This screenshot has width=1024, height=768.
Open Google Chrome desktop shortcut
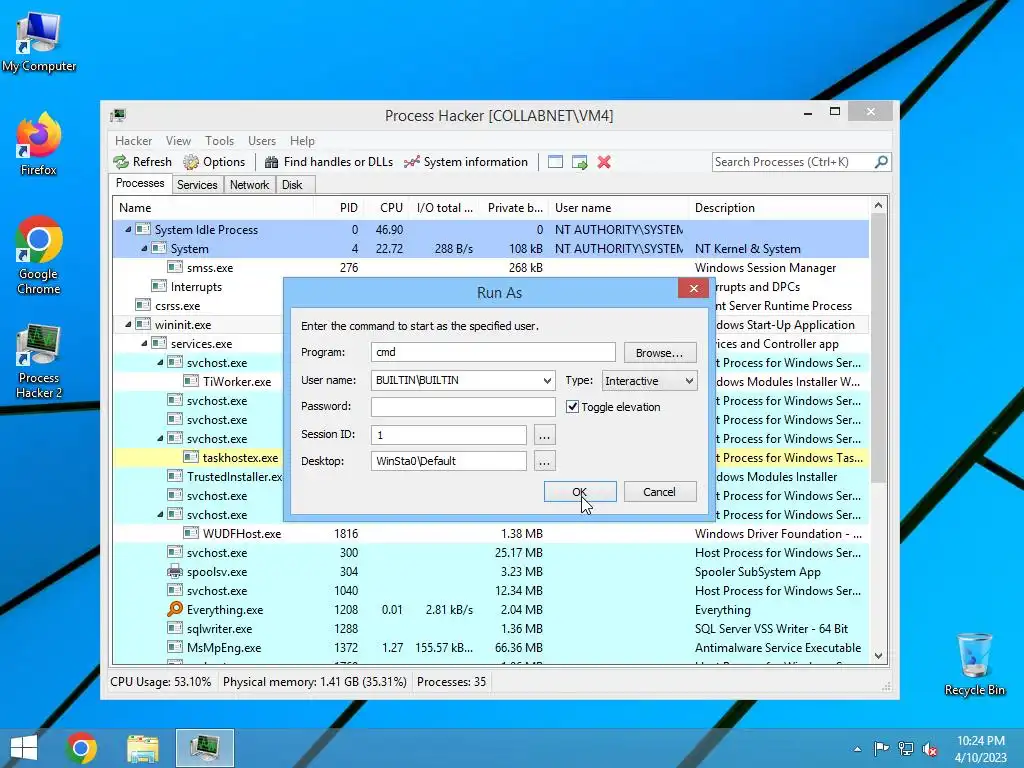coord(39,255)
